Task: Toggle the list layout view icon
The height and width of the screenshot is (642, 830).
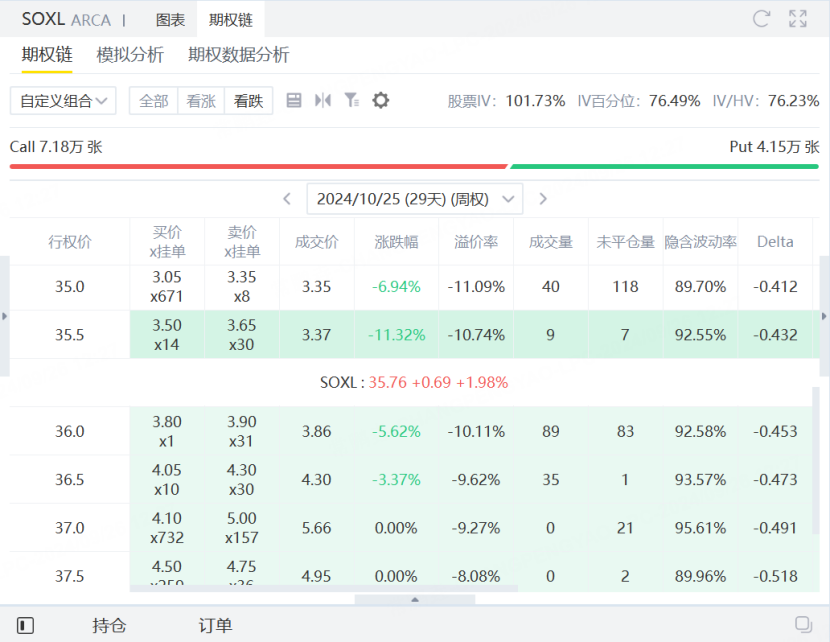Action: 294,100
